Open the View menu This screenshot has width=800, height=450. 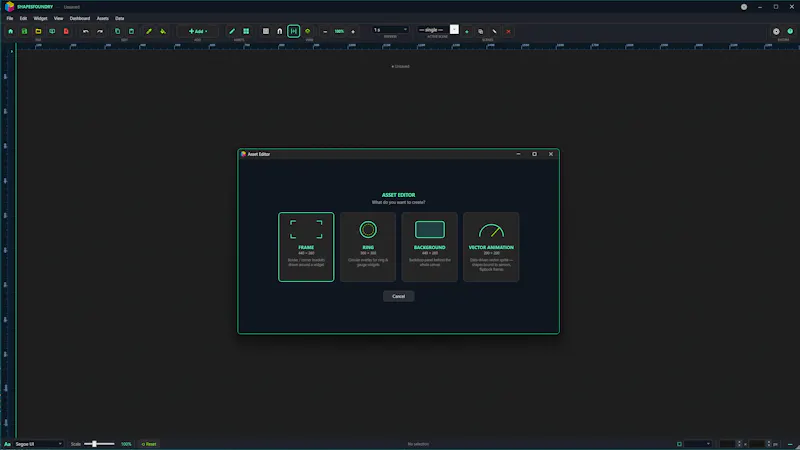coord(59,18)
